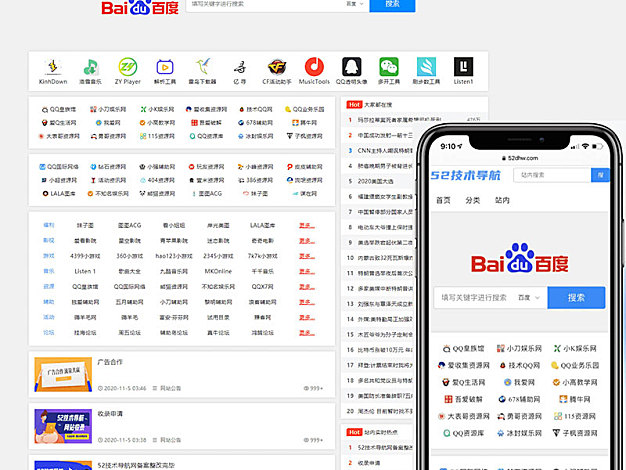This screenshot has height=470, width=626.
Task: Open 钻石资源网 in the desktop site list
Action: click(x=108, y=167)
